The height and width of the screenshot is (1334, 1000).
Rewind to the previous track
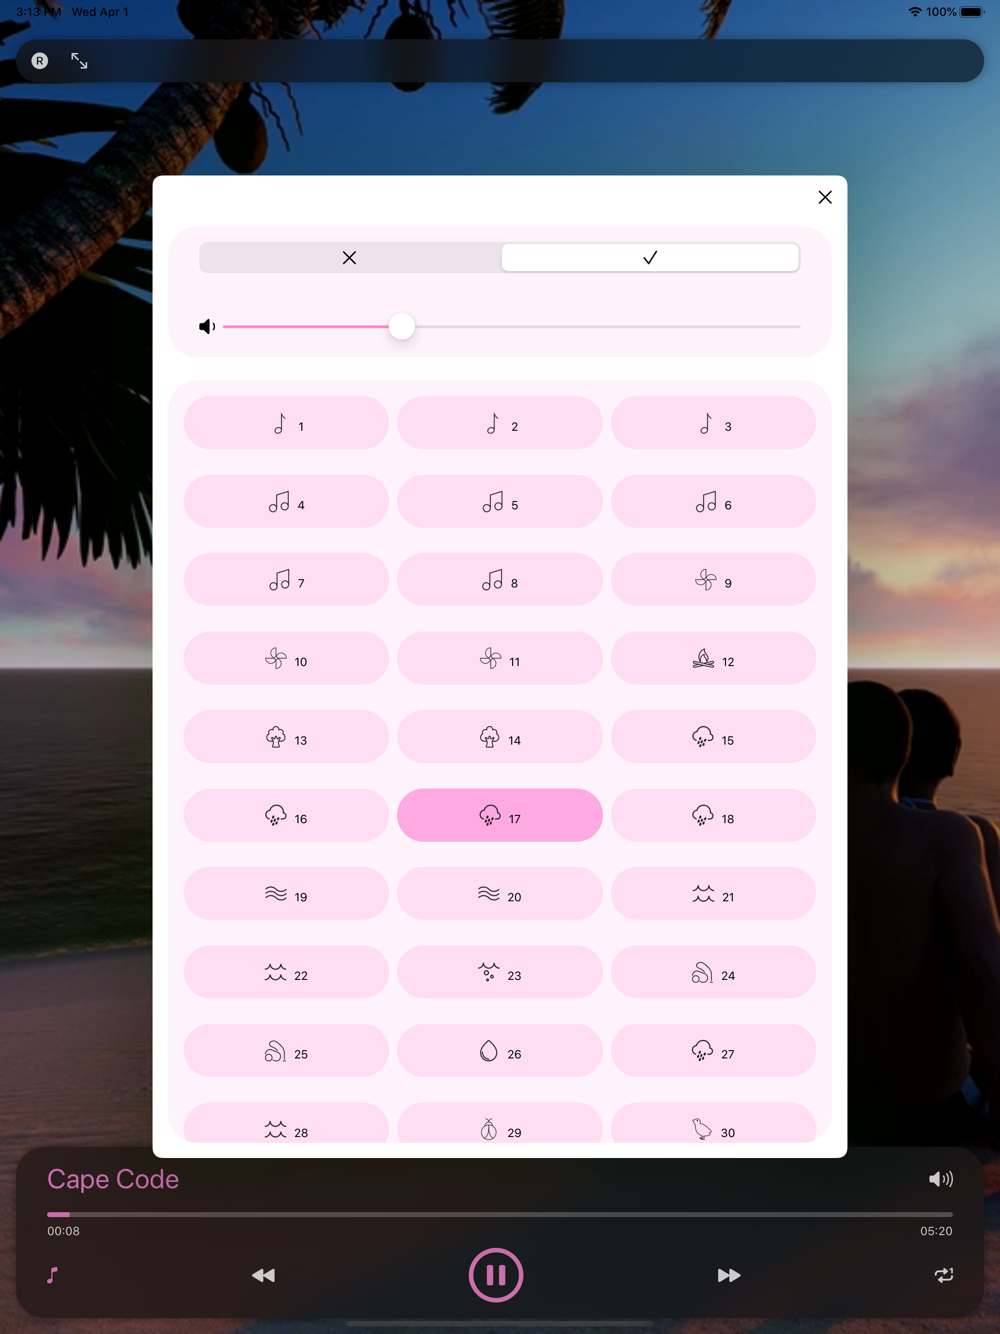click(263, 1275)
